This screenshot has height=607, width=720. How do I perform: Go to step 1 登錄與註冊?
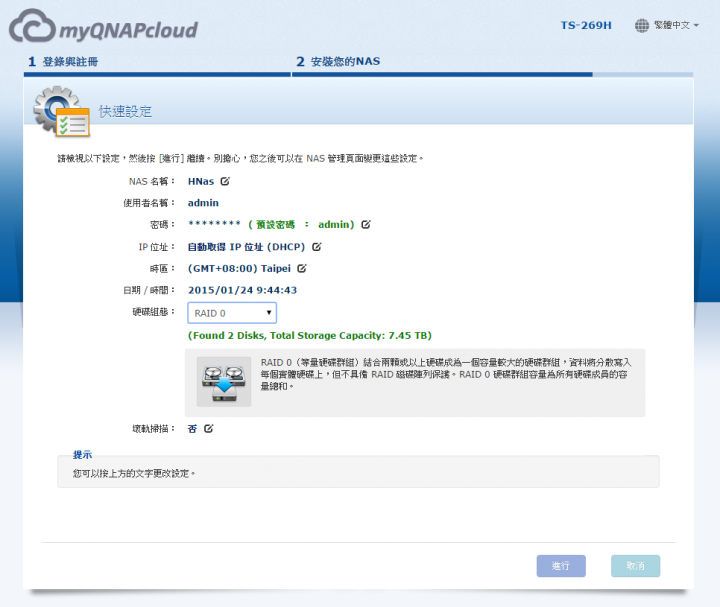tap(63, 62)
